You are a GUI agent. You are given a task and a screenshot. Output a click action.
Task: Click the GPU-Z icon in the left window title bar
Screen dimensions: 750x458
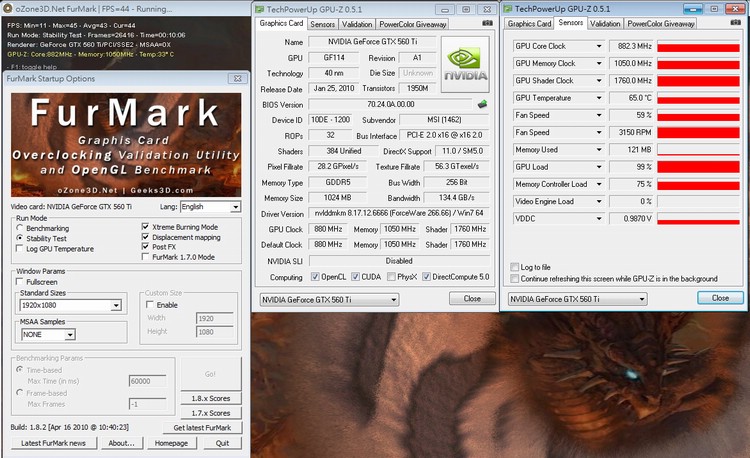pos(259,9)
